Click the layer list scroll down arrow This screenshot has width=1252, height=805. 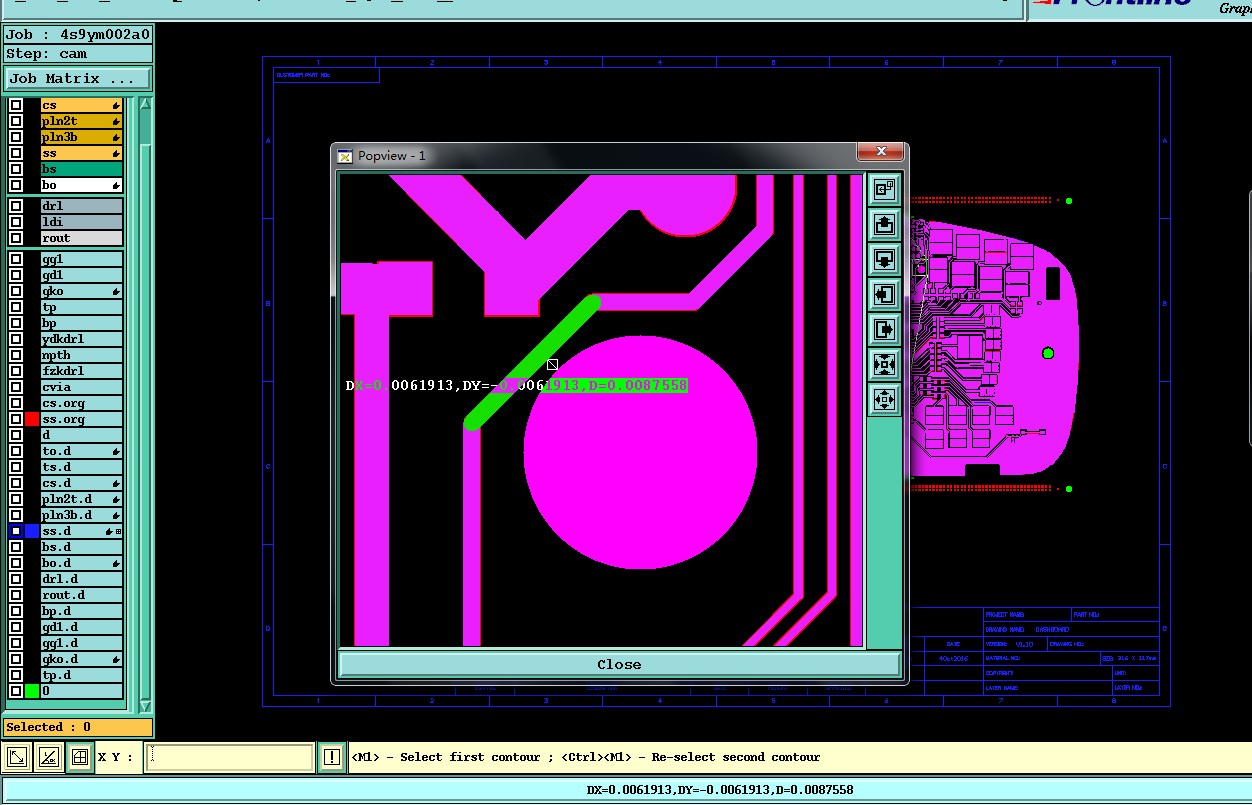coord(146,706)
